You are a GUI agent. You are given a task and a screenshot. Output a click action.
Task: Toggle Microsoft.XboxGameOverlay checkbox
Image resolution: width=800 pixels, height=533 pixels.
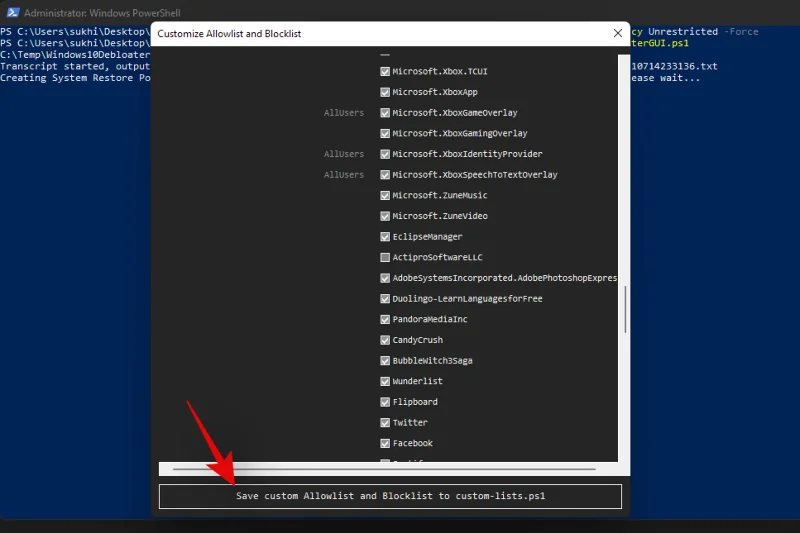click(x=385, y=113)
